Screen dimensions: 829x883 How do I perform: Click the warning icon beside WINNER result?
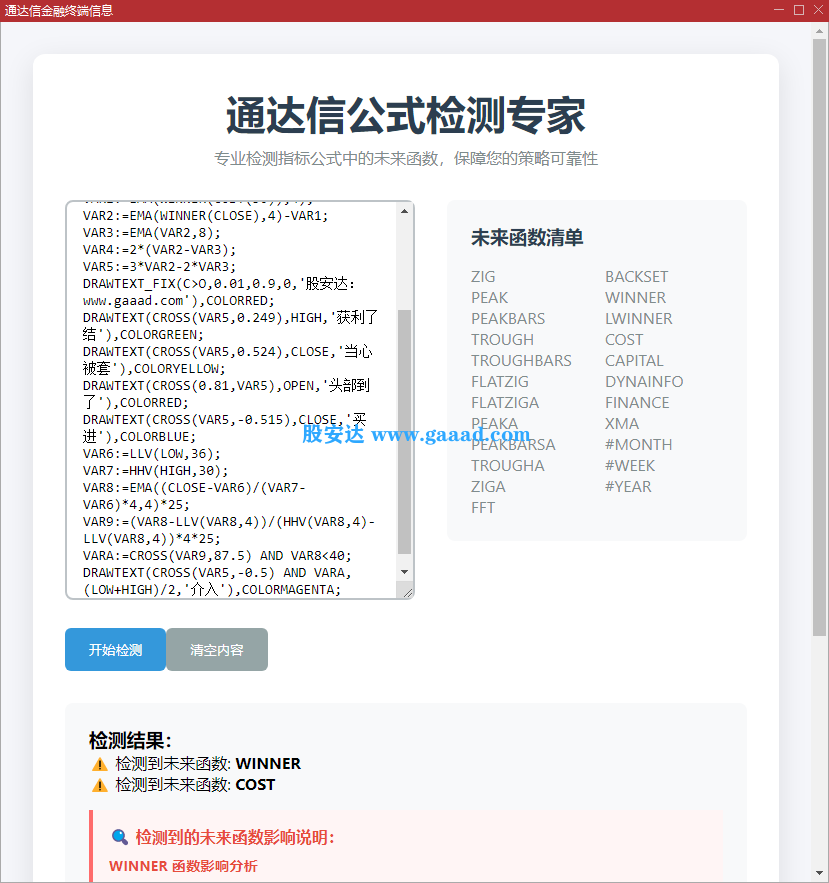click(100, 764)
